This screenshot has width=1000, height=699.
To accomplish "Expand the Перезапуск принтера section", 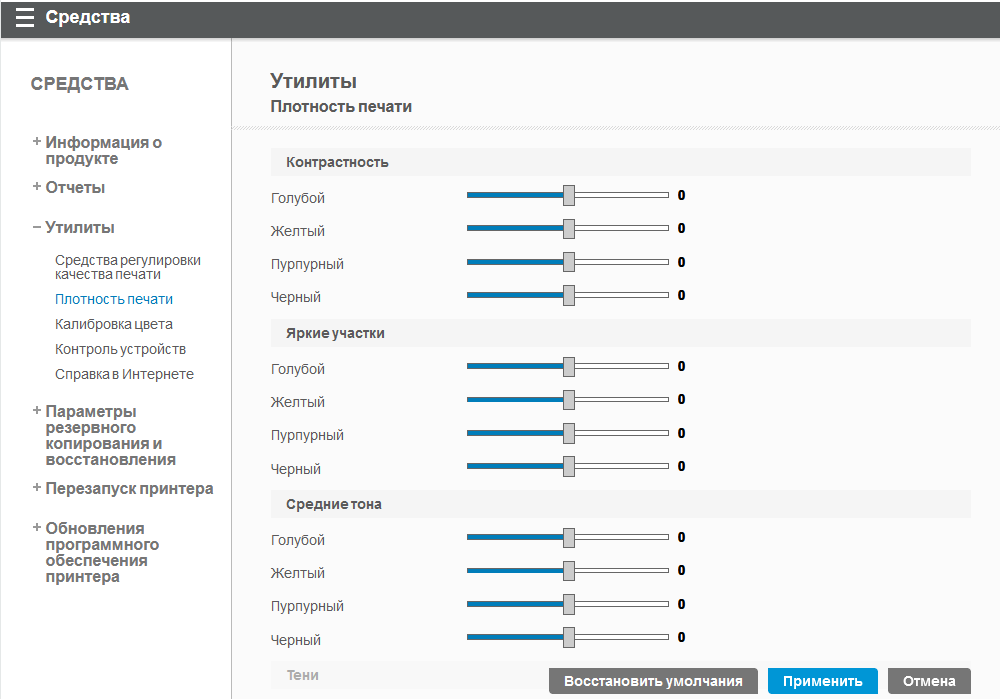I will click(x=129, y=488).
